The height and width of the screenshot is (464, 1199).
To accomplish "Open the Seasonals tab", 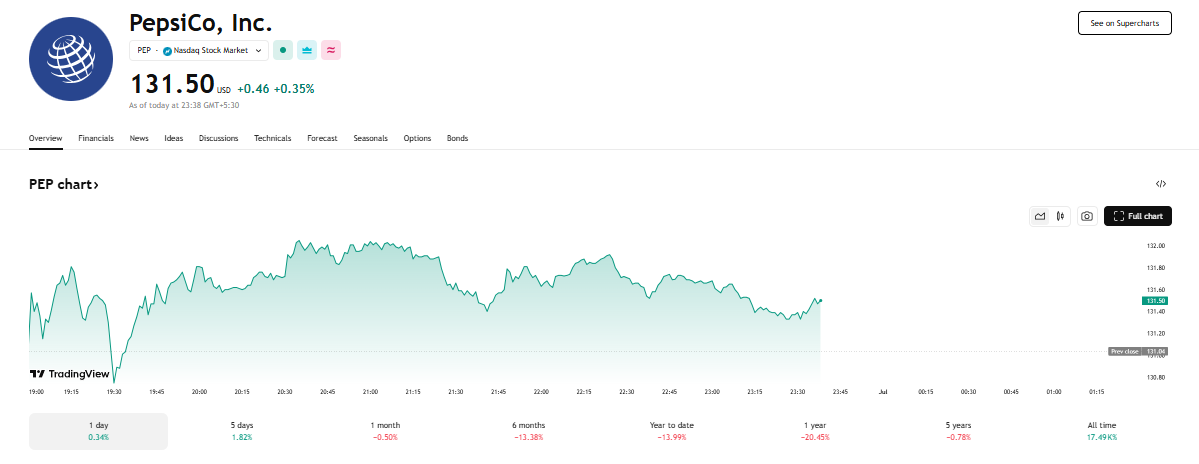I will (370, 138).
